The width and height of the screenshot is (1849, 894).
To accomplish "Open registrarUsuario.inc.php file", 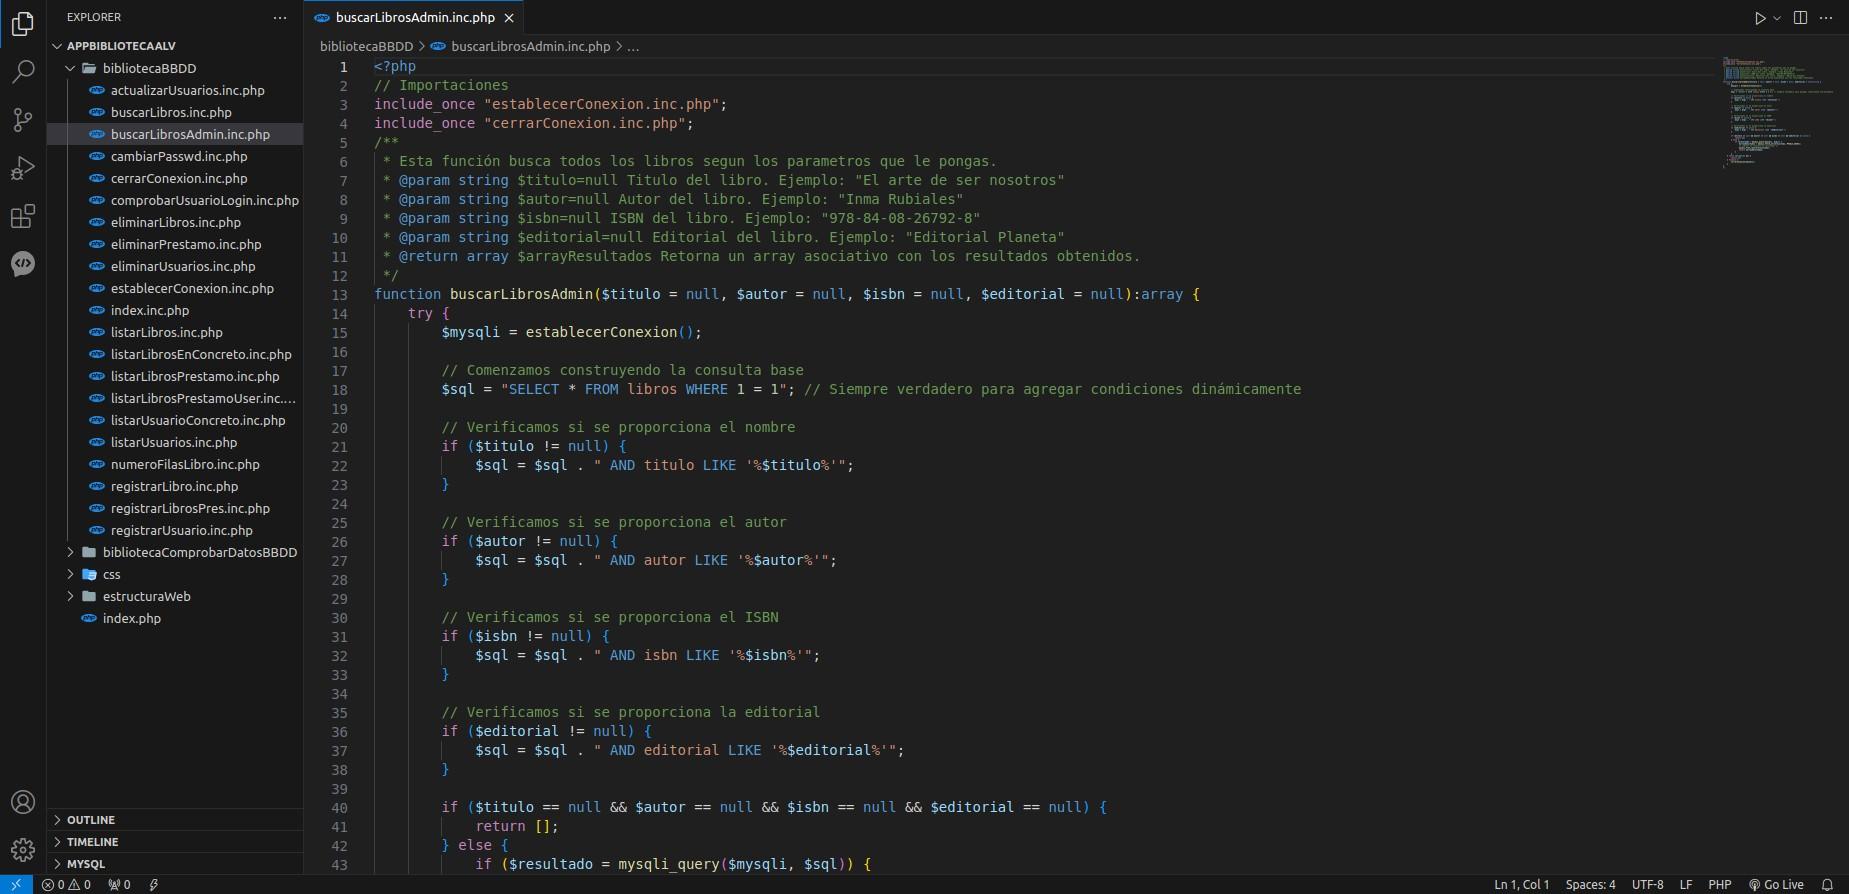I will pos(175,530).
